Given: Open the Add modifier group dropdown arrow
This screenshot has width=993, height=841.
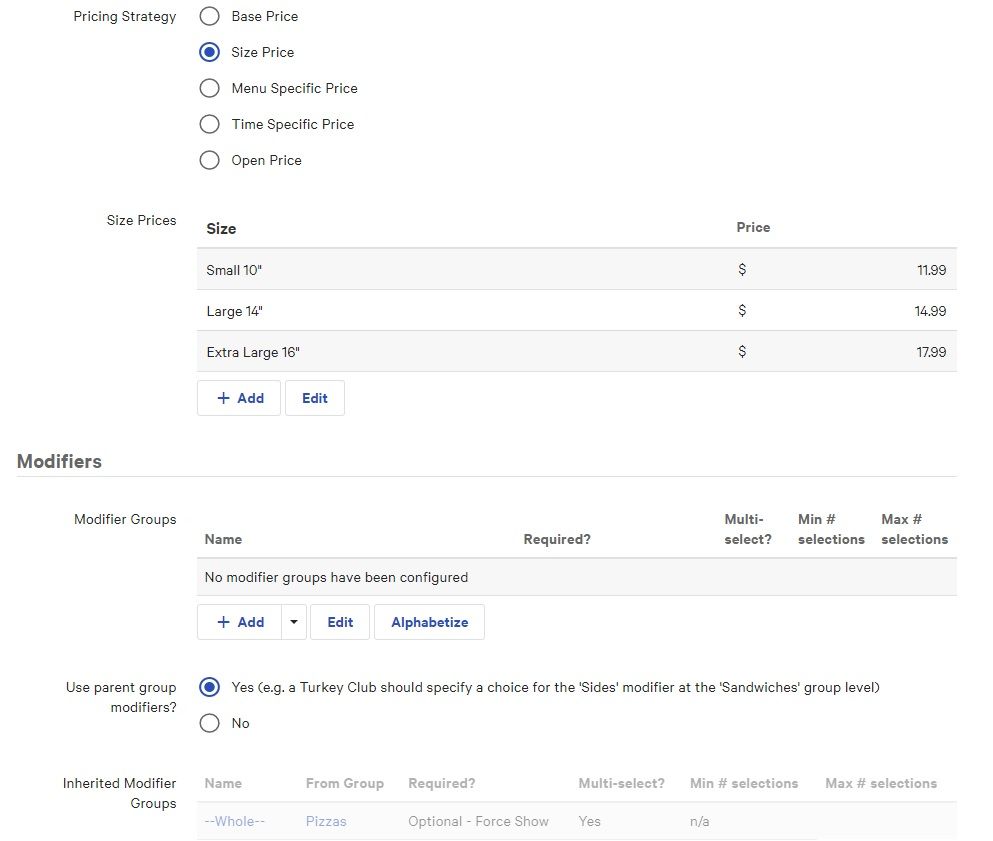Looking at the screenshot, I should click(293, 622).
